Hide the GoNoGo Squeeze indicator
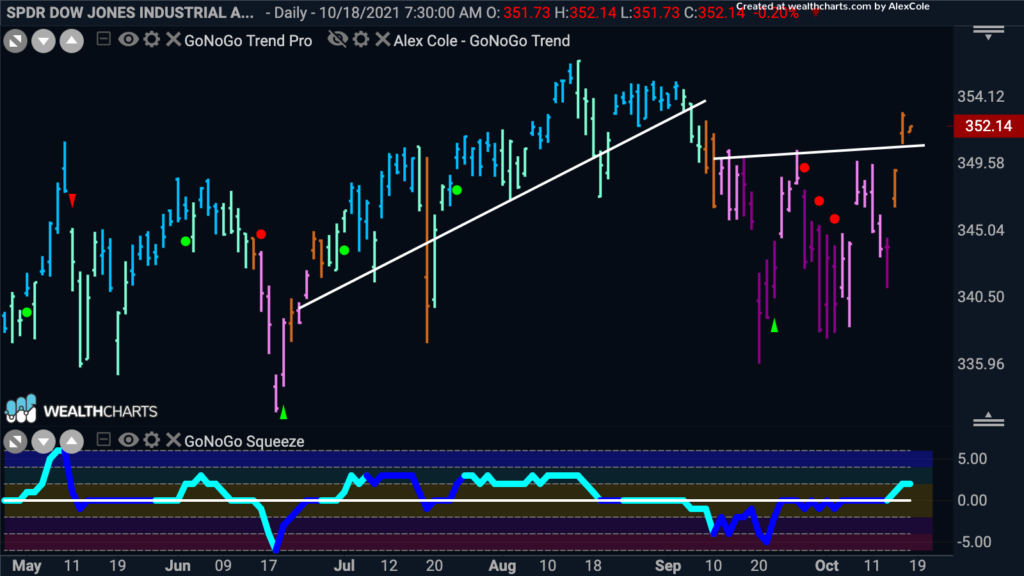The image size is (1024, 576). [128, 440]
